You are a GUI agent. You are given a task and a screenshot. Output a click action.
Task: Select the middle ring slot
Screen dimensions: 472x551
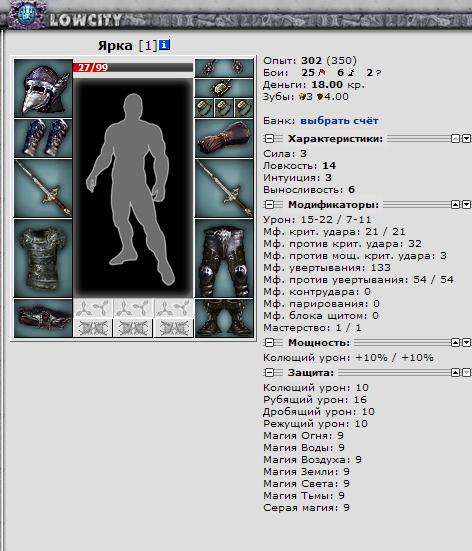pos(224,108)
